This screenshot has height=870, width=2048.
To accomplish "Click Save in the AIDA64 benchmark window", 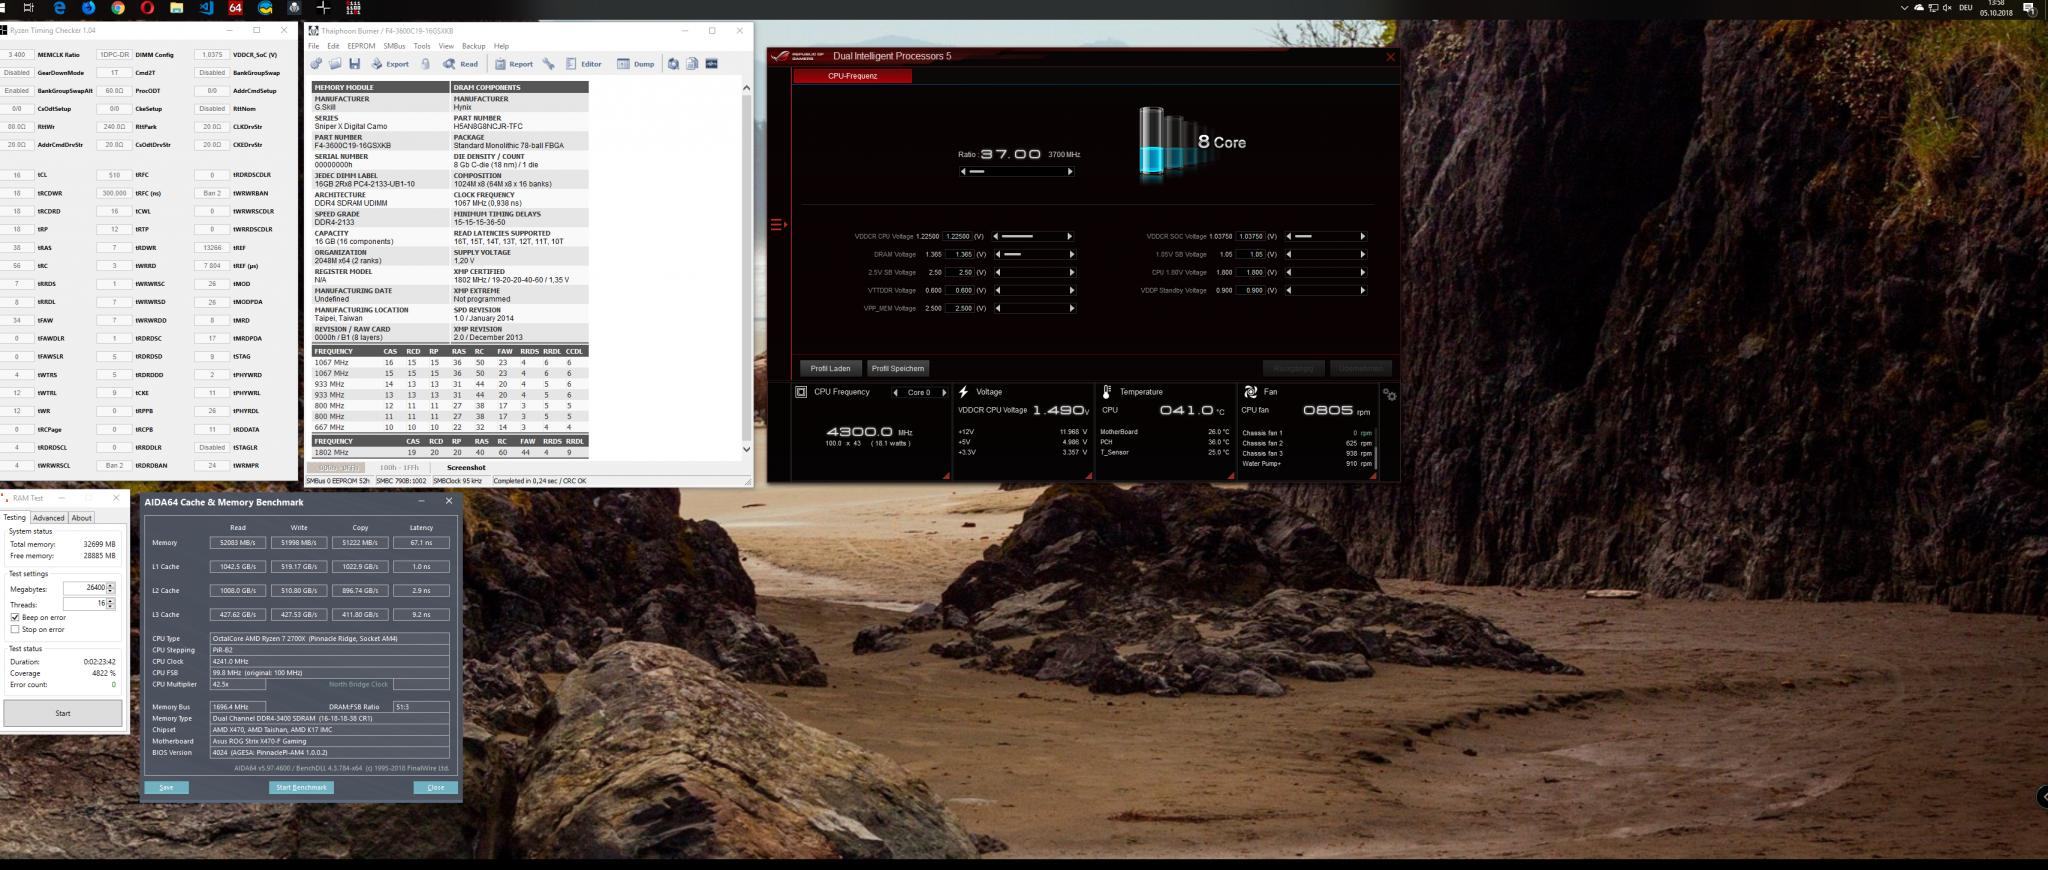I will coord(166,787).
